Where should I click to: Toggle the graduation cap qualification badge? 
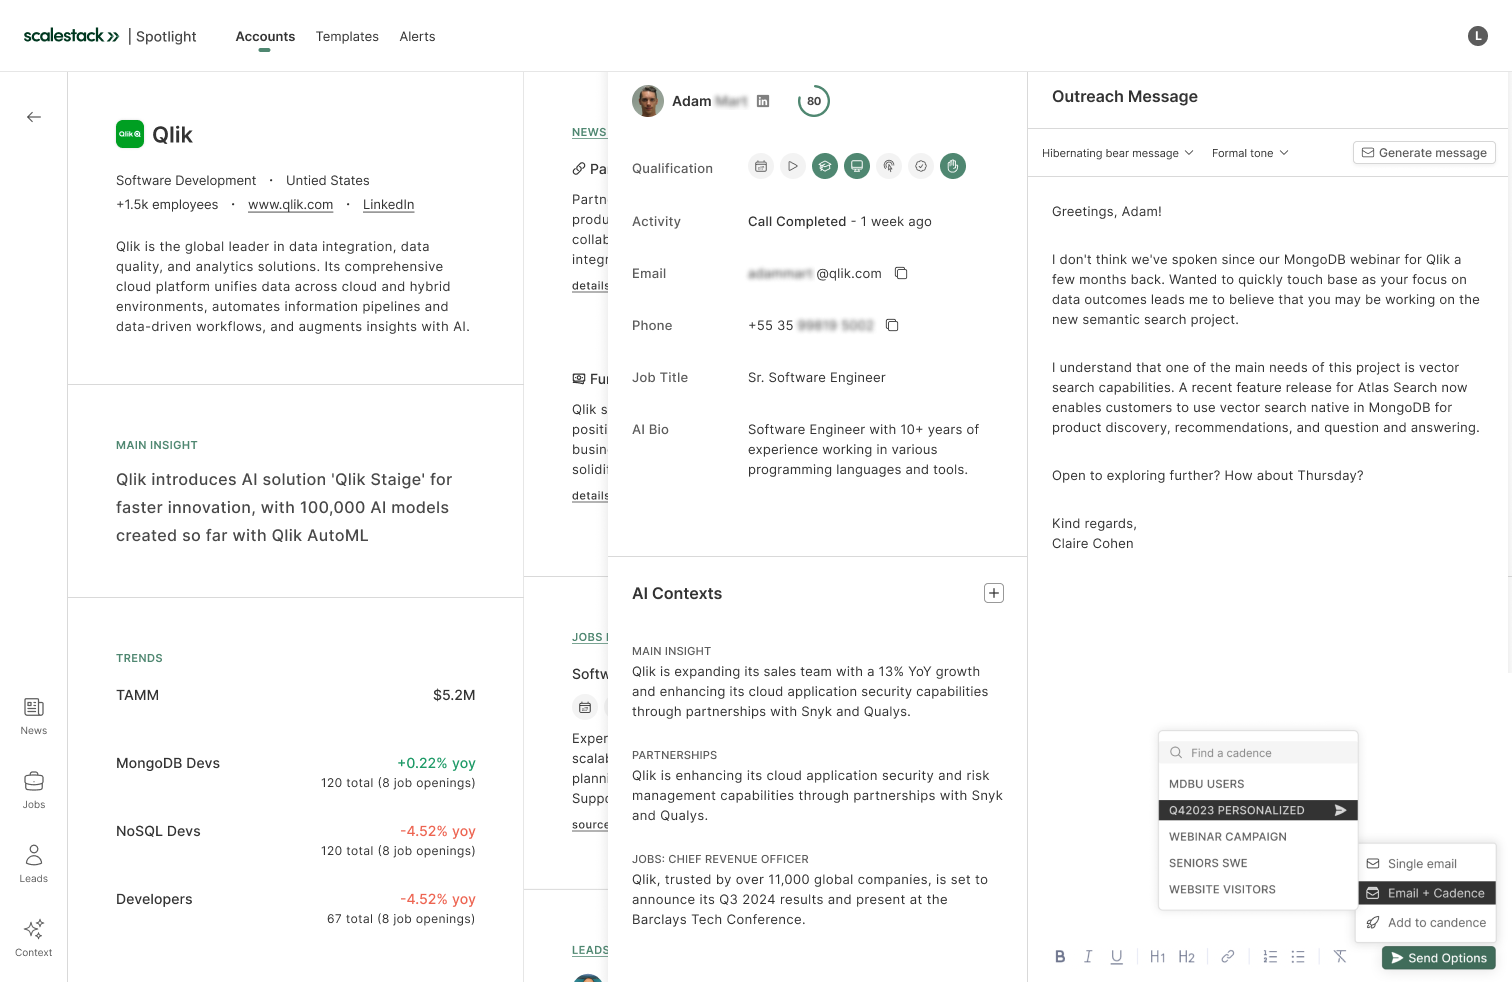click(x=825, y=166)
